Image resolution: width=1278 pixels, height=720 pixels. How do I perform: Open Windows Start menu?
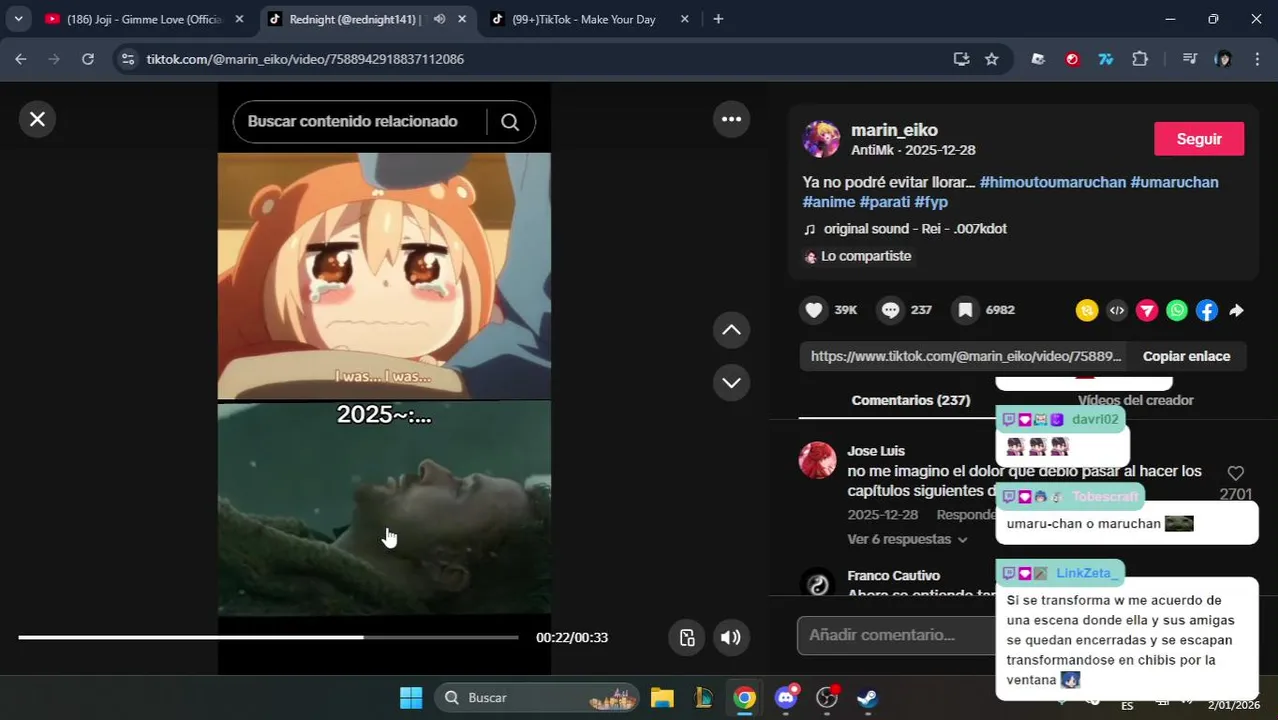[411, 698]
